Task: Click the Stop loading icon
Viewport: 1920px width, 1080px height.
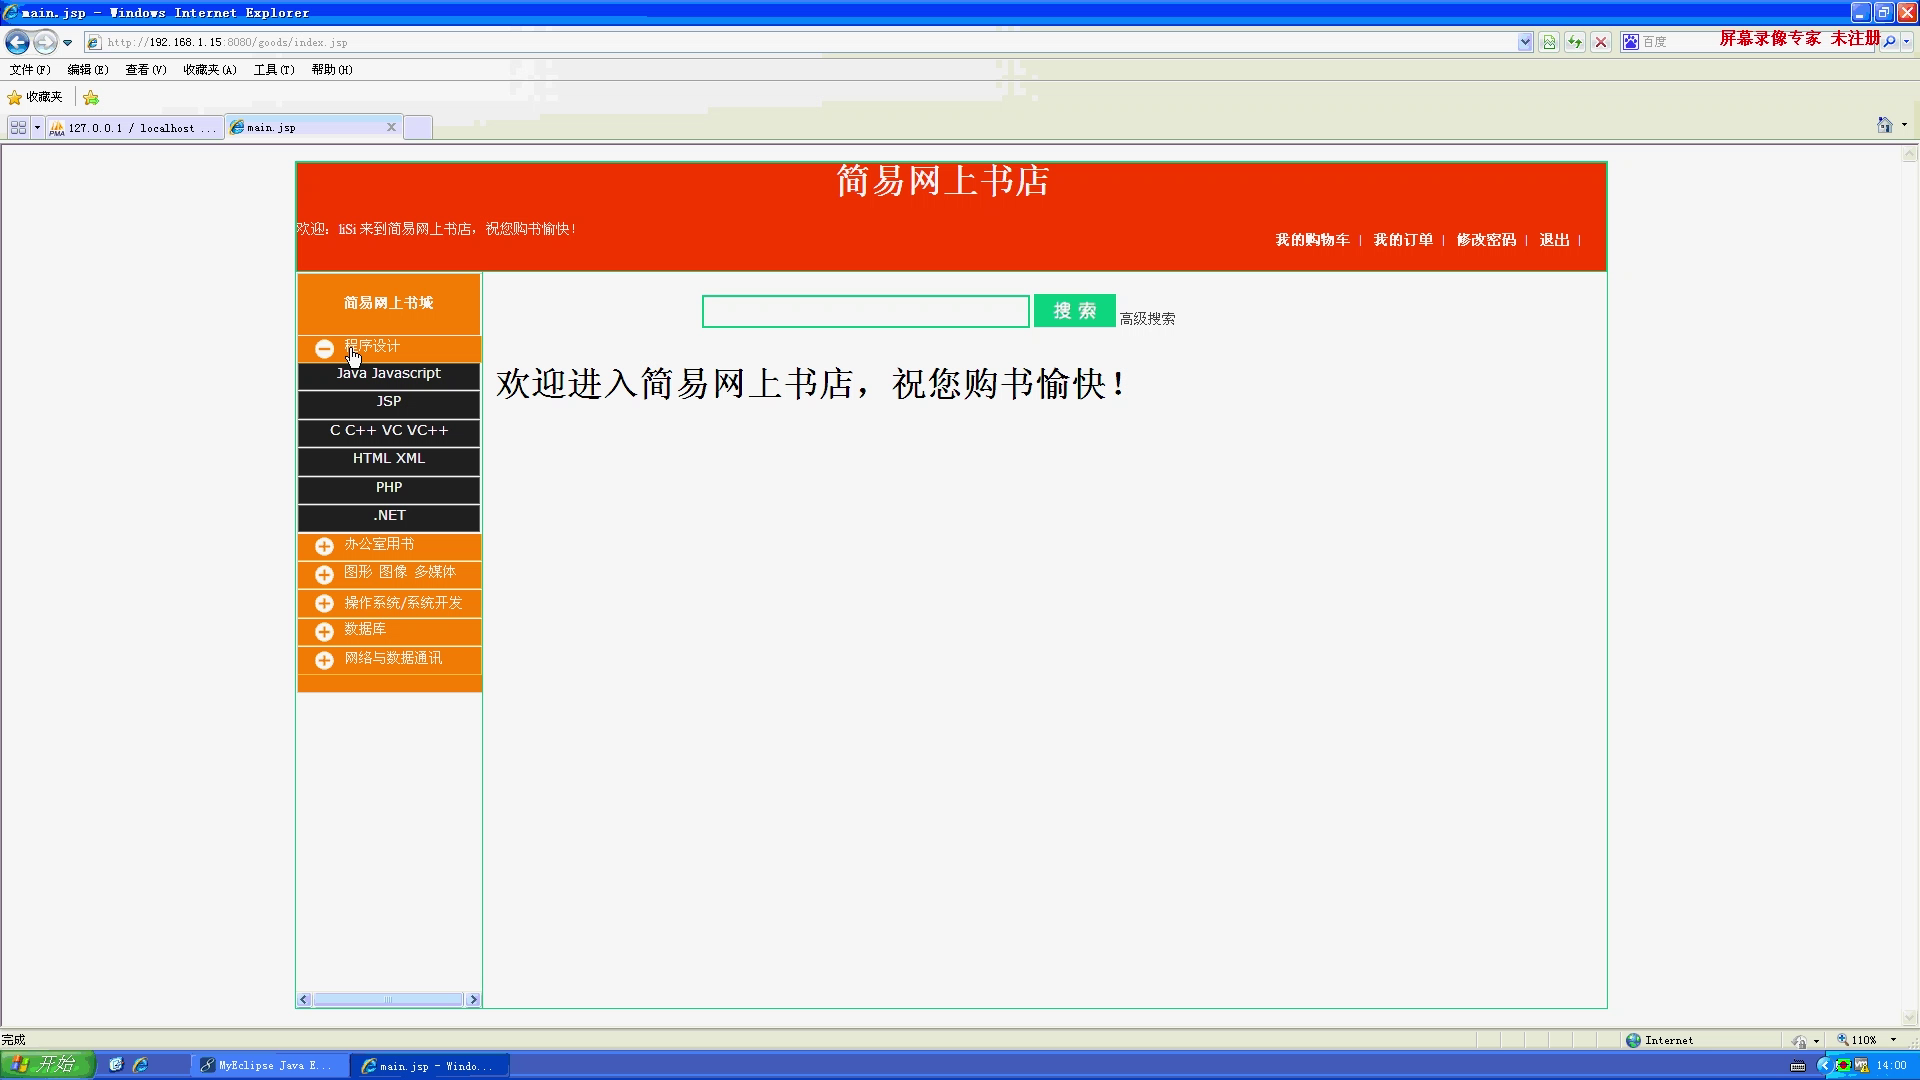Action: [1601, 42]
